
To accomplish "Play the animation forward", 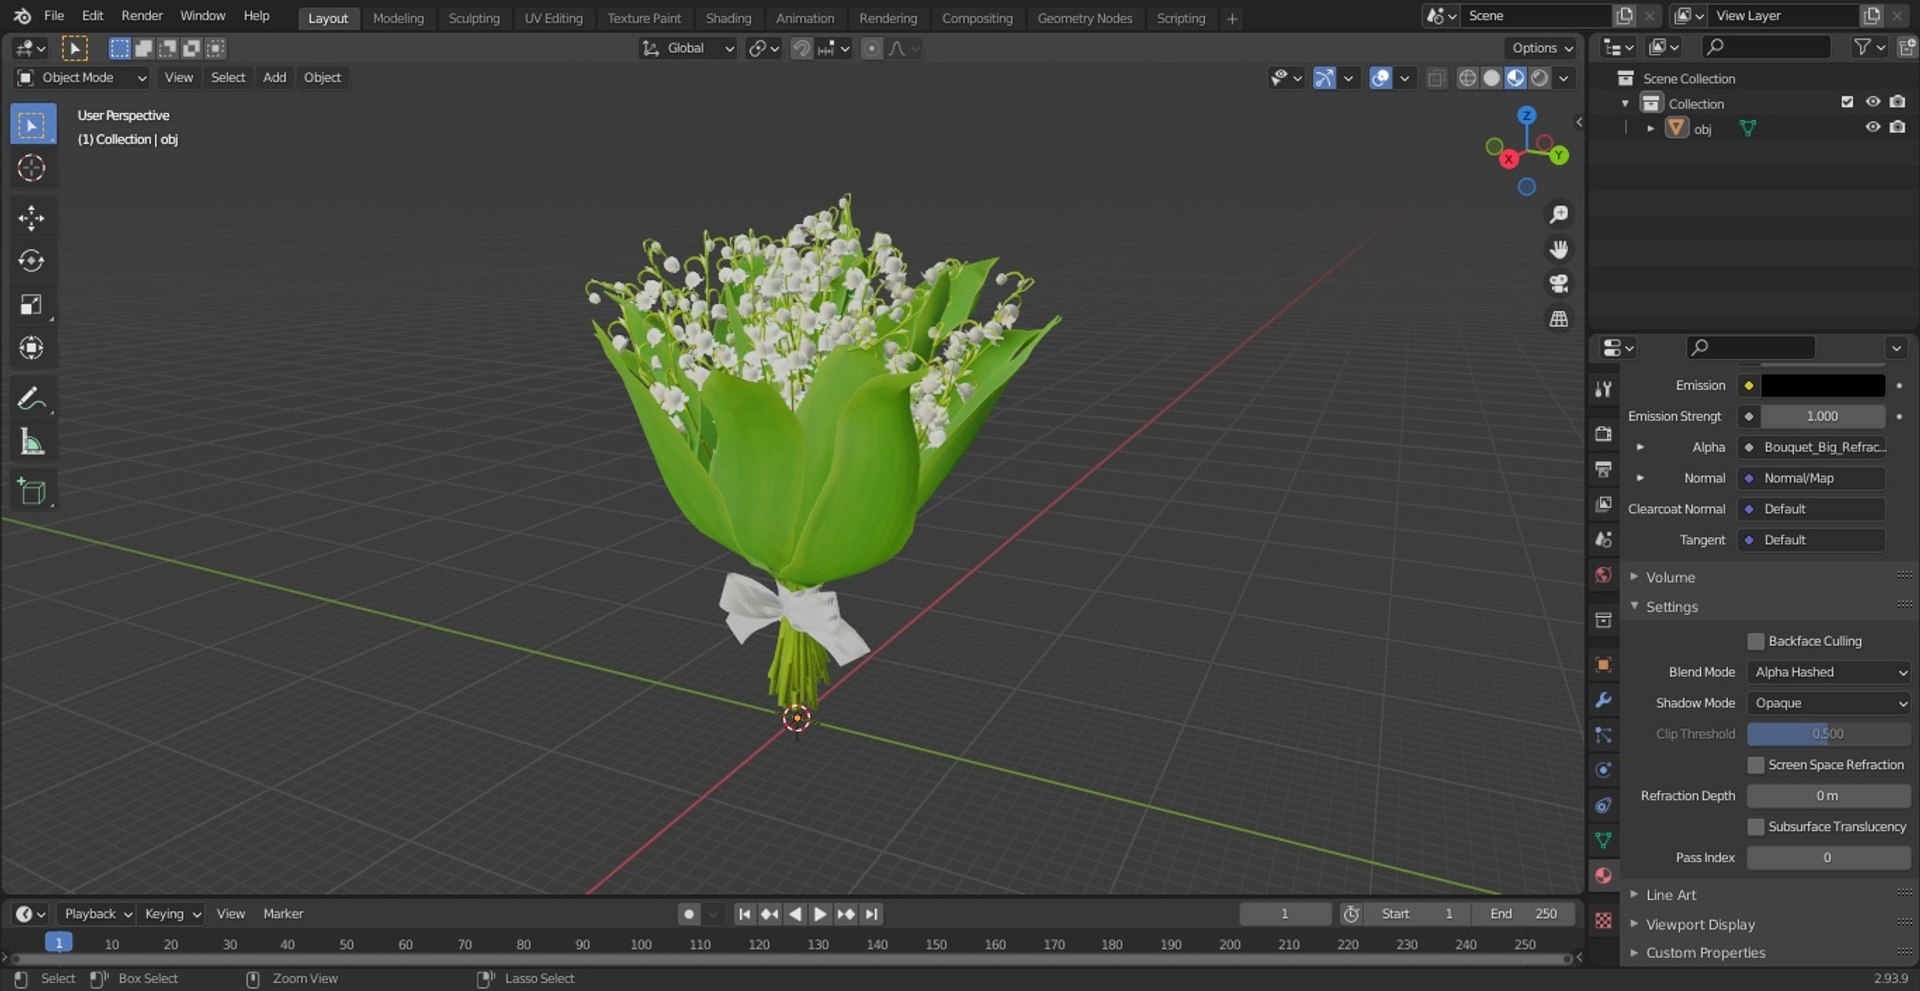I will pos(820,914).
